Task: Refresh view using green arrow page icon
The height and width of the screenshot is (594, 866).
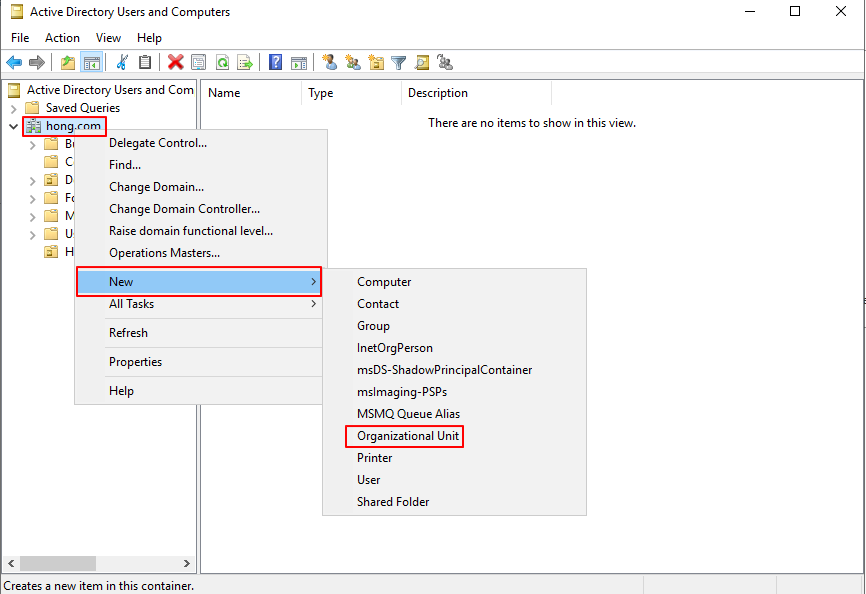Action: click(222, 62)
